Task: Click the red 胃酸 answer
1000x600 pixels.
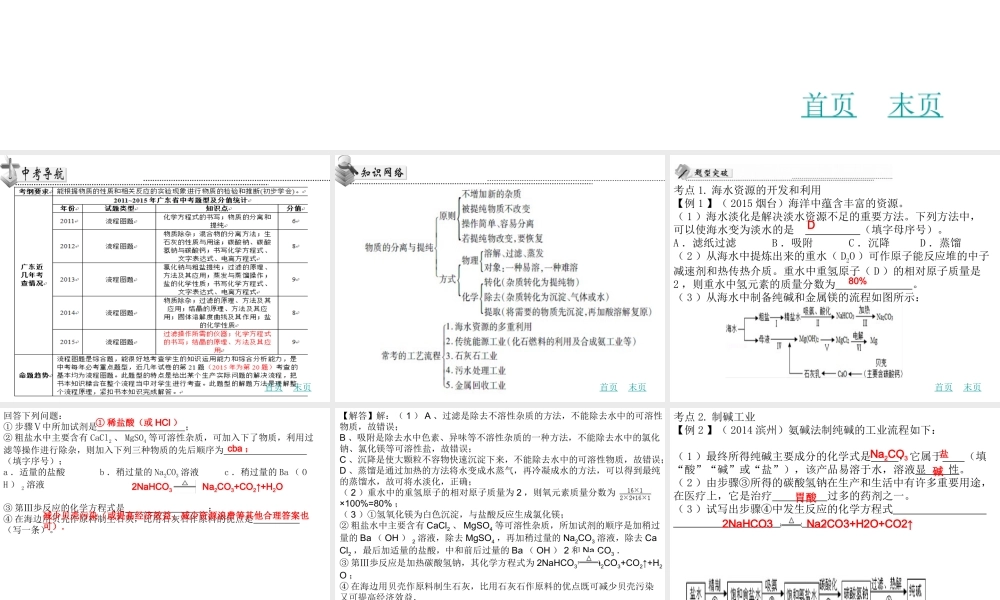Action: (805, 497)
